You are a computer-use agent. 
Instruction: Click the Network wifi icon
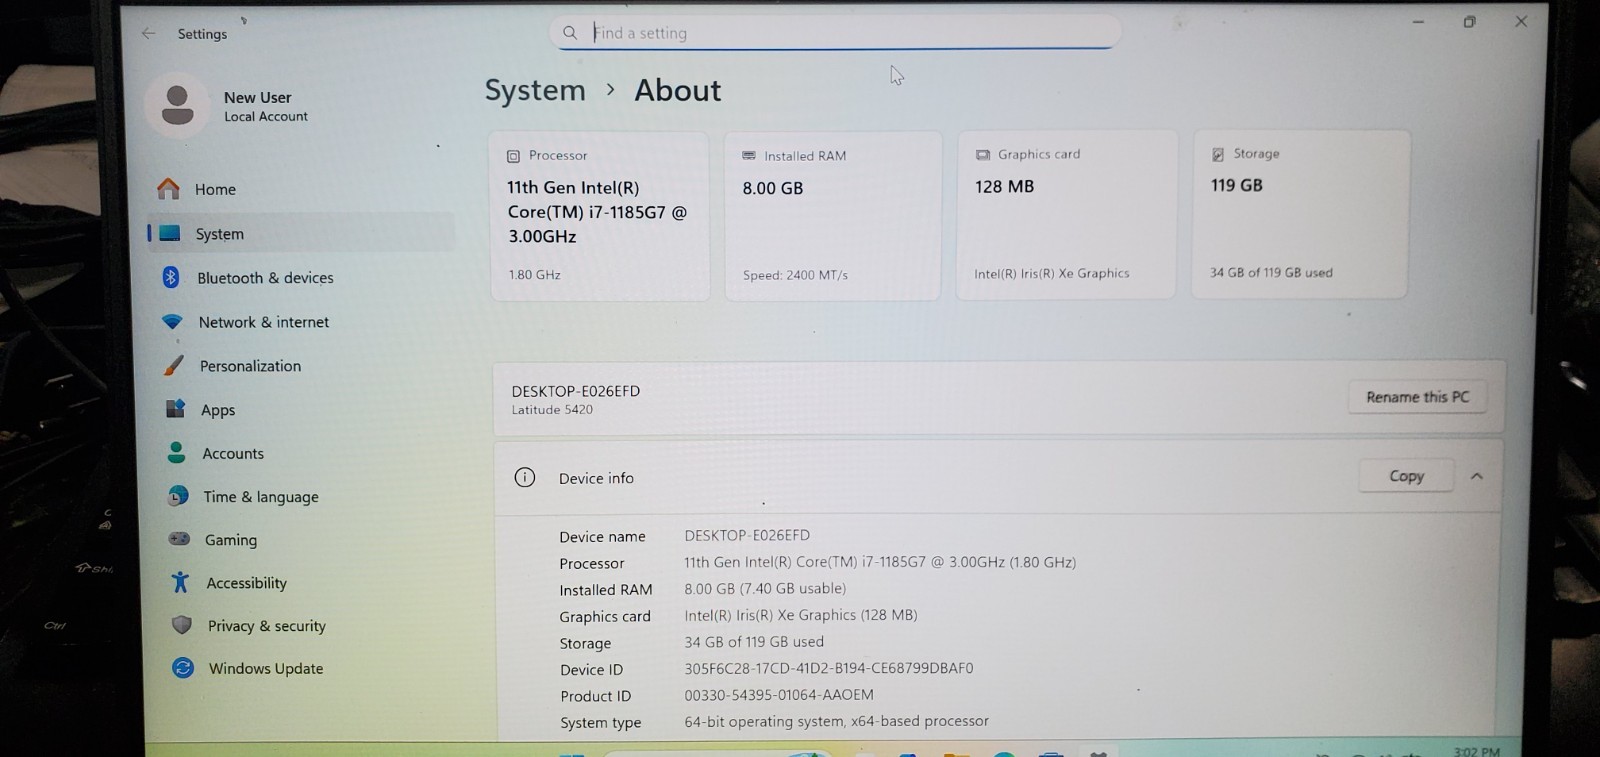point(173,322)
